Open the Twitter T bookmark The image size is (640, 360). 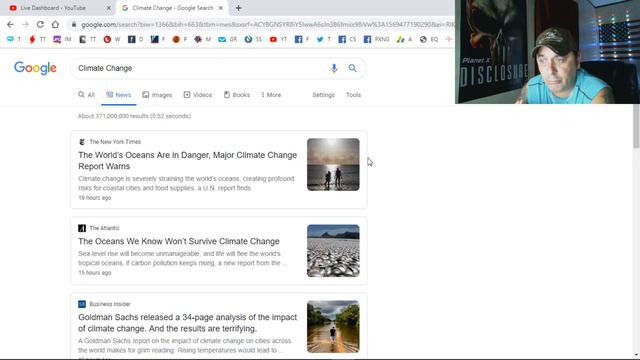pyautogui.click(x=324, y=39)
